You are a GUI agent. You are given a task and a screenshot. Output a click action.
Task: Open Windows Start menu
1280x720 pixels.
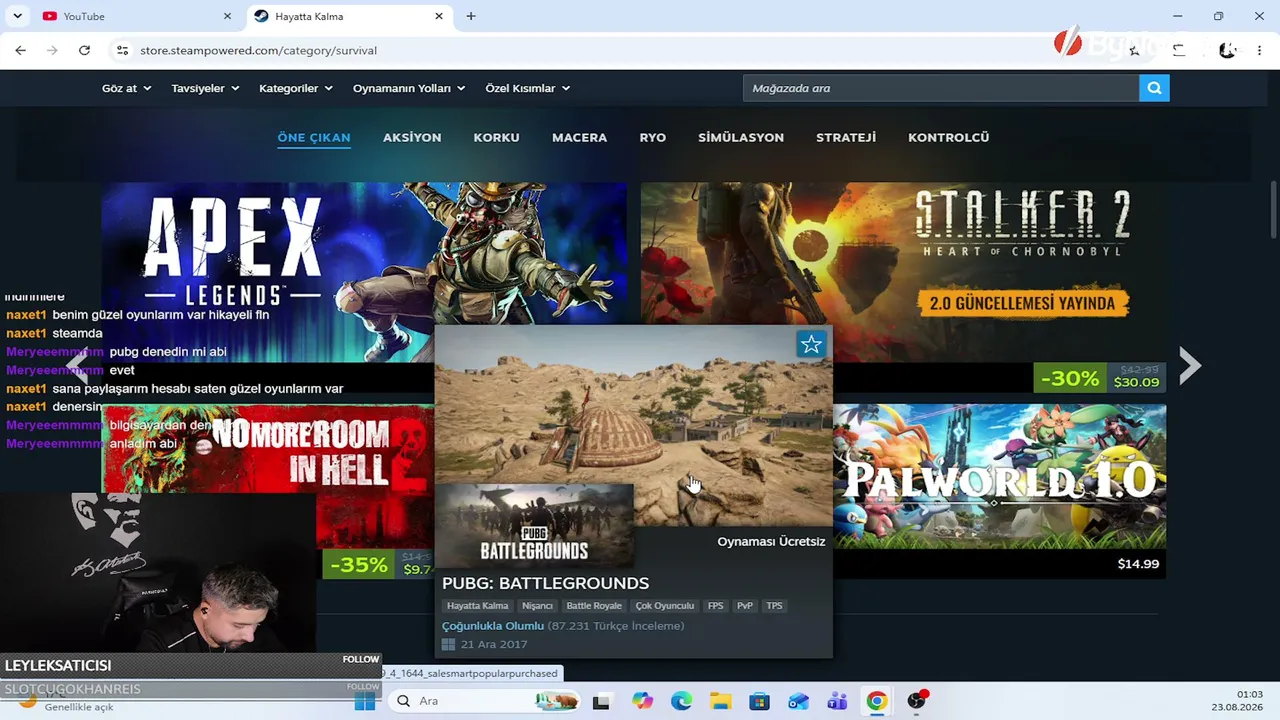click(x=365, y=701)
